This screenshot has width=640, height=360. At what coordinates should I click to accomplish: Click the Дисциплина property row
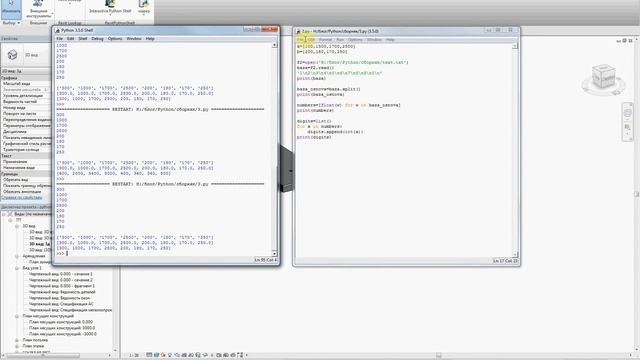tap(26, 131)
